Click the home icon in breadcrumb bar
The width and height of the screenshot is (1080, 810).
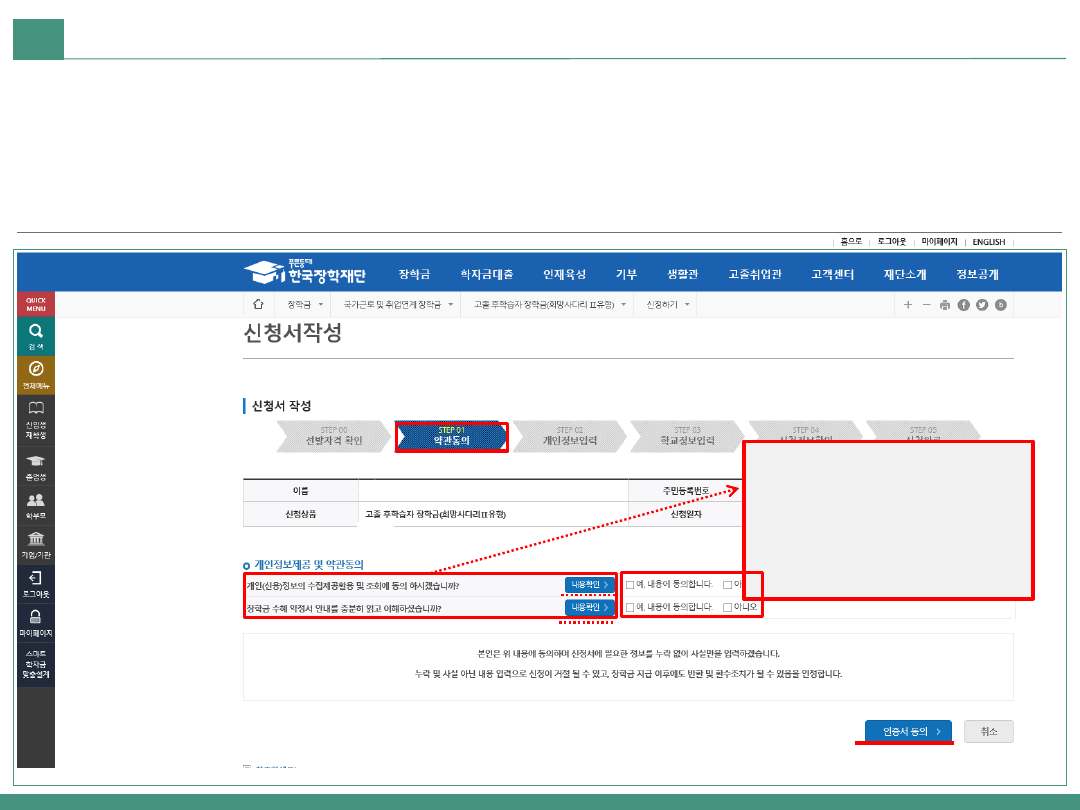(x=259, y=304)
